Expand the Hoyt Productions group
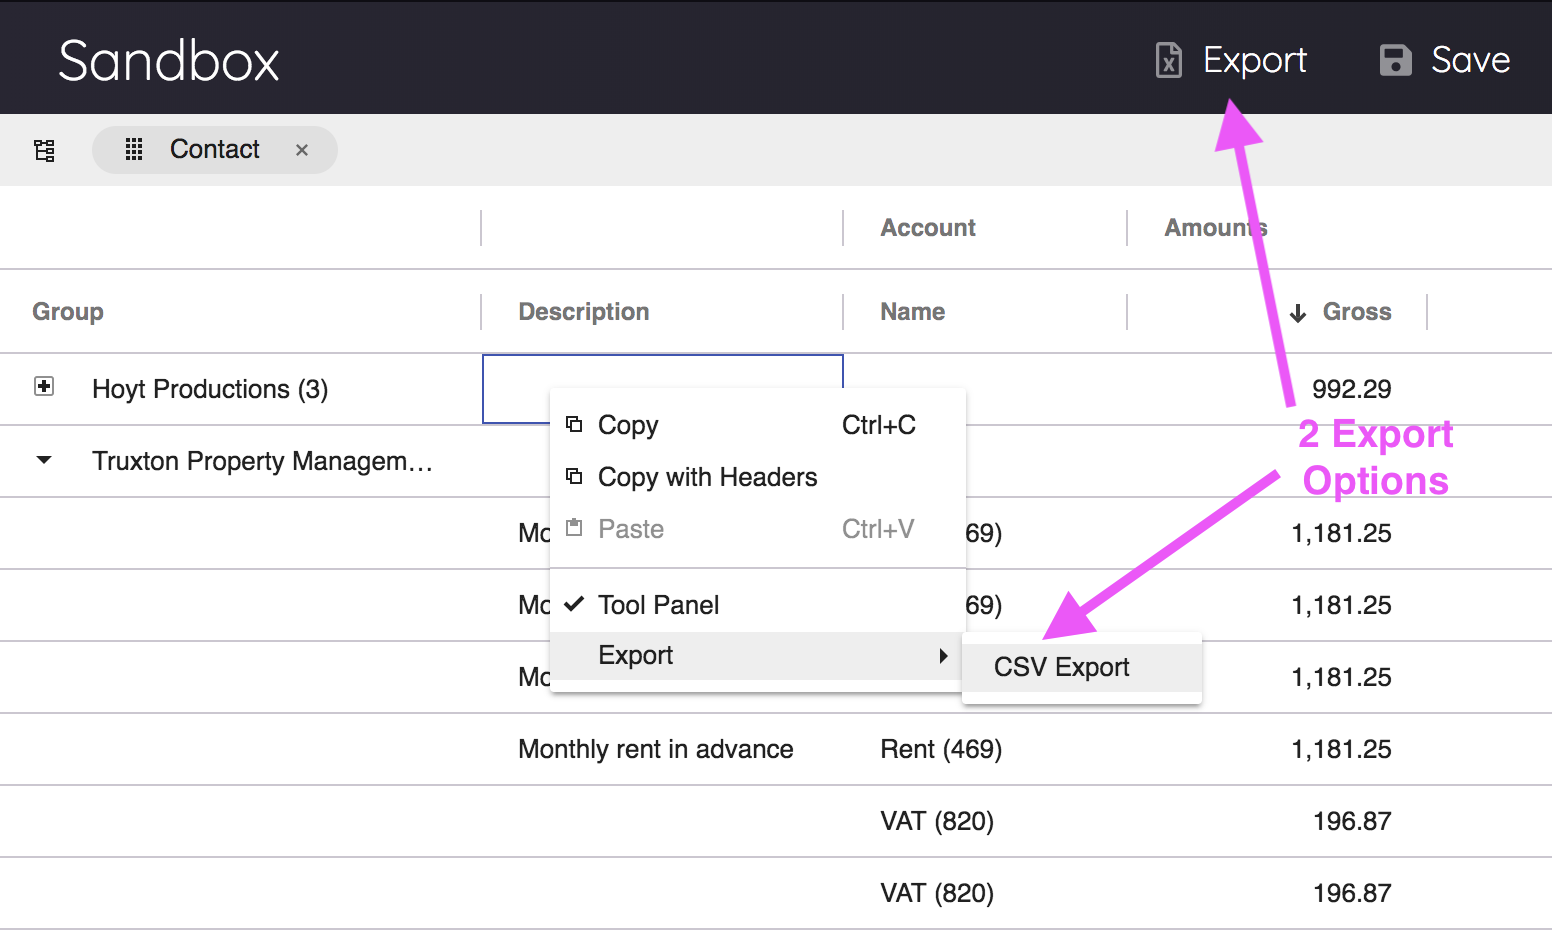This screenshot has width=1552, height=930. coord(44,386)
